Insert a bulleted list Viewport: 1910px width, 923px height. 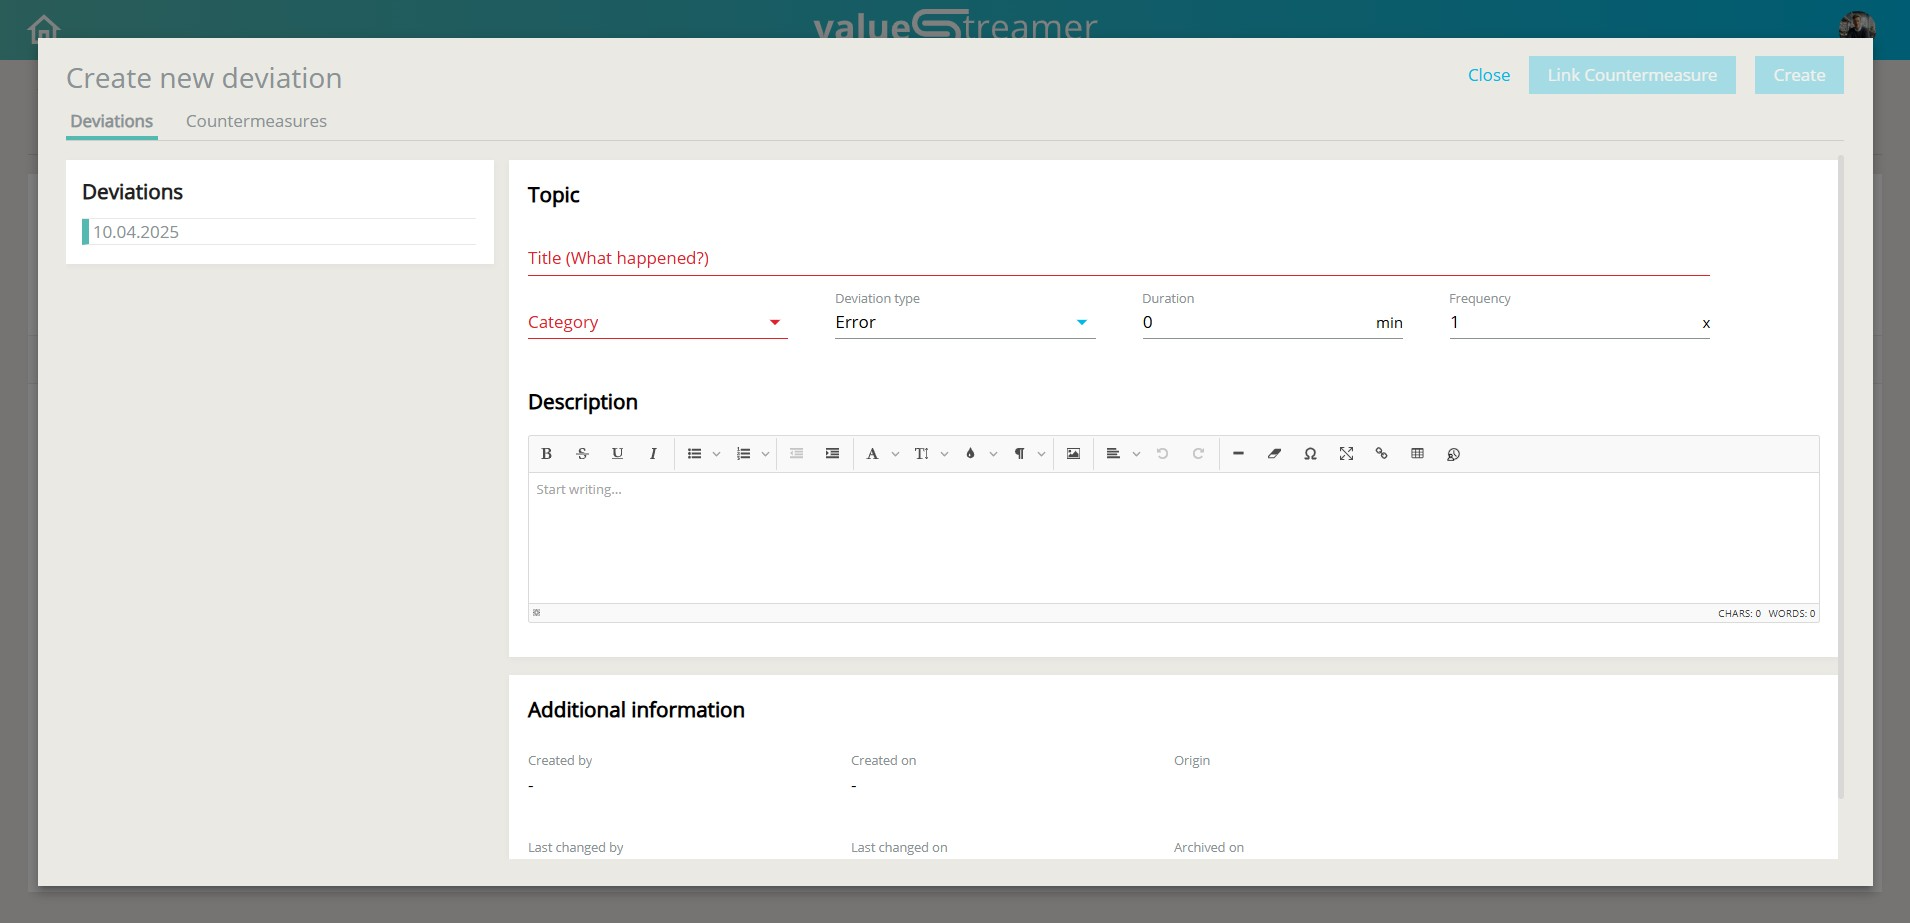(x=694, y=454)
